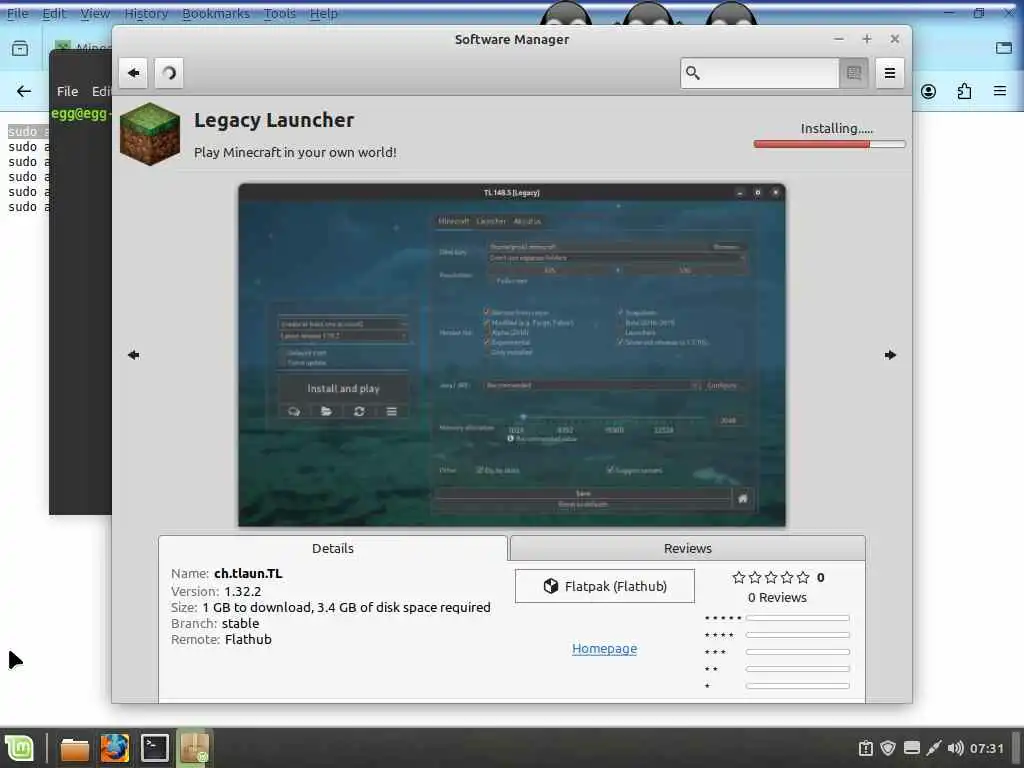Click the Legacy Launcher grass block icon
Image resolution: width=1024 pixels, height=768 pixels.
pos(150,134)
